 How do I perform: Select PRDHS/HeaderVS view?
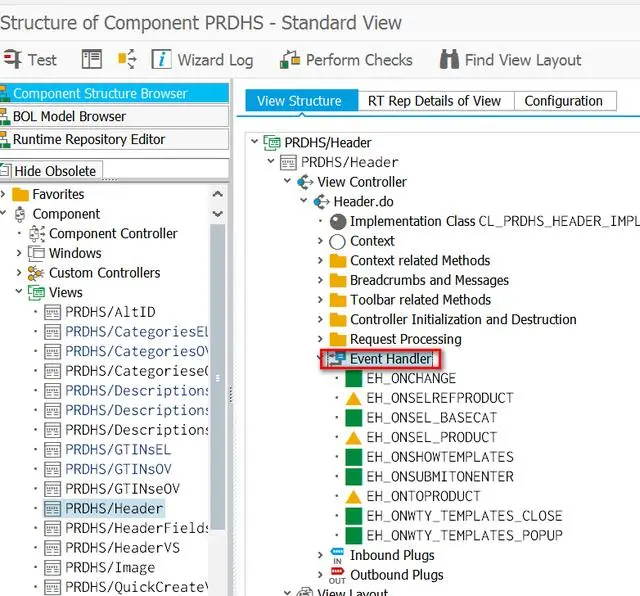point(122,547)
